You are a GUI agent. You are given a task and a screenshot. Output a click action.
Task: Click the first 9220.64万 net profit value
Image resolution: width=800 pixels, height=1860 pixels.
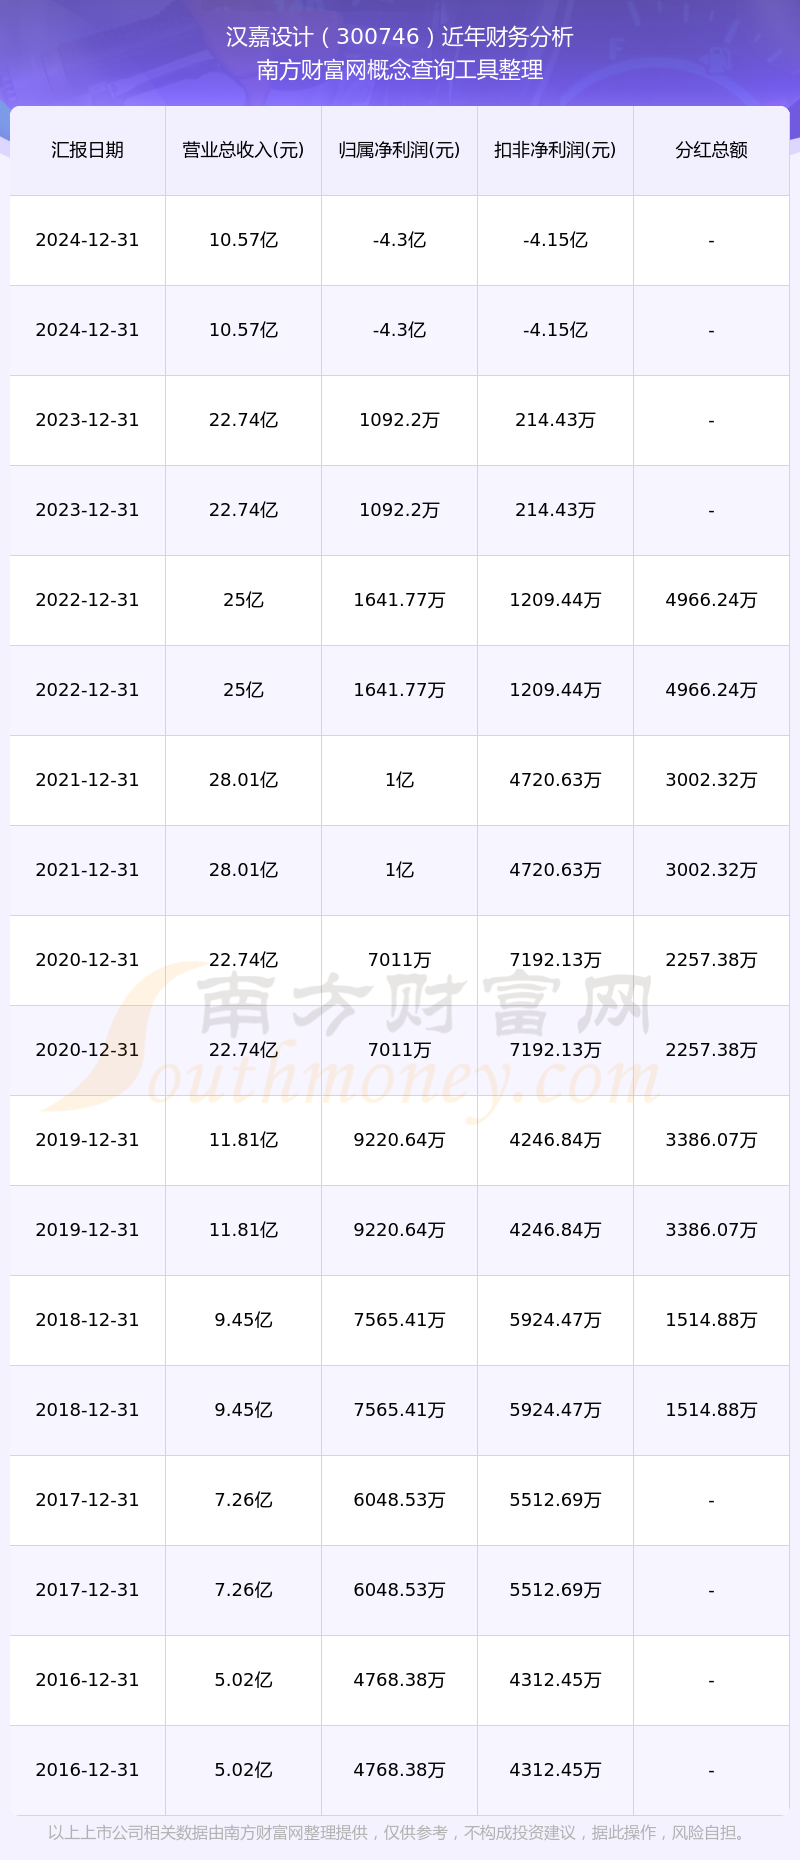tap(399, 1140)
